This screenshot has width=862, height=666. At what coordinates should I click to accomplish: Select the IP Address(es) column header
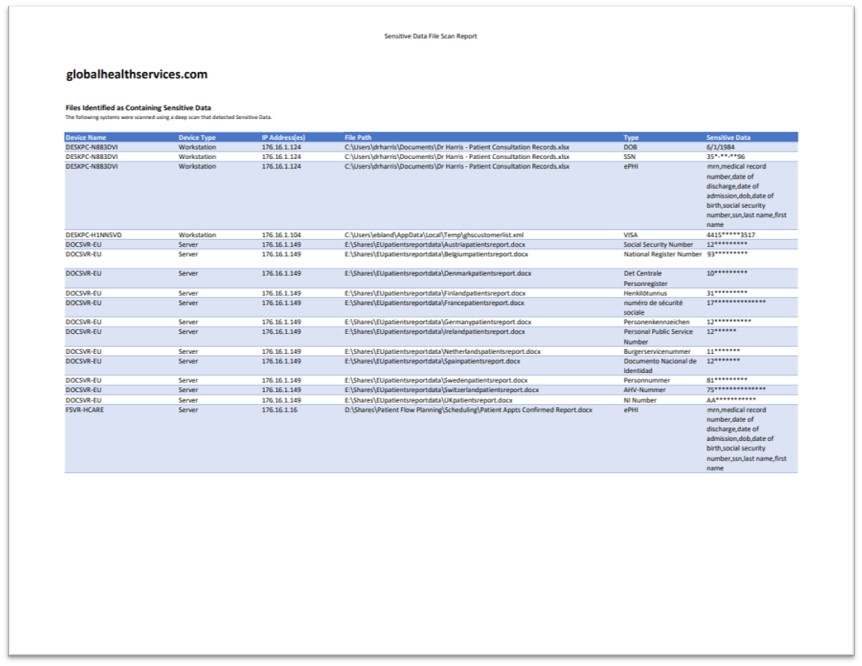(x=283, y=137)
